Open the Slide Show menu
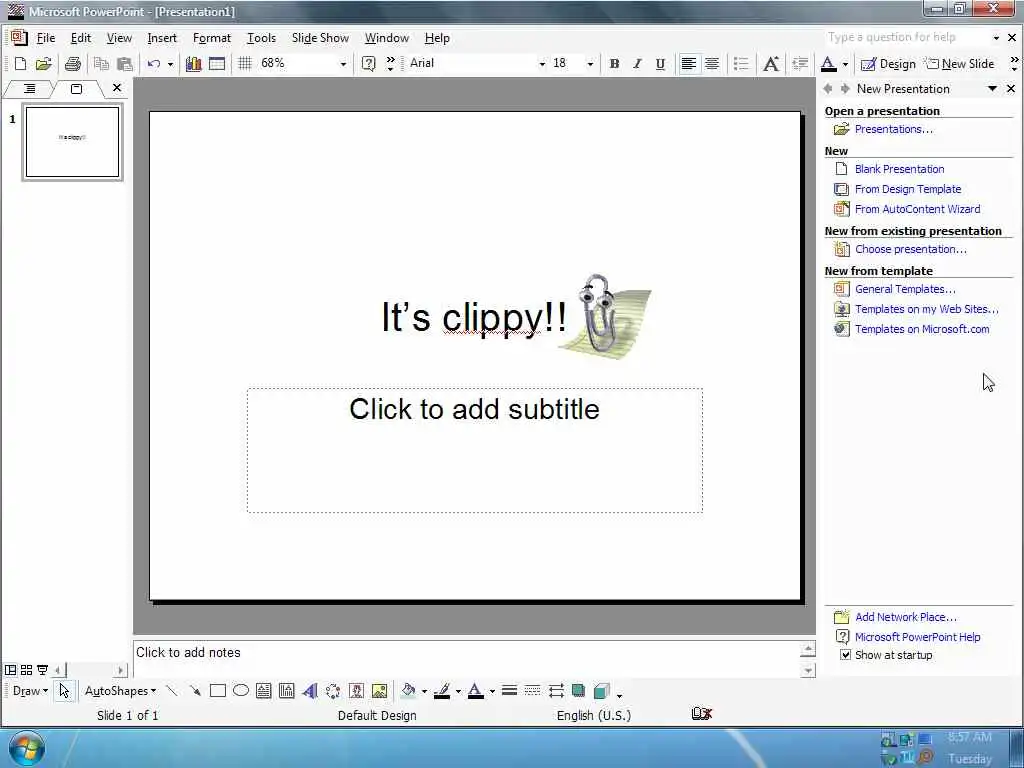Viewport: 1024px width, 768px height. [x=320, y=38]
